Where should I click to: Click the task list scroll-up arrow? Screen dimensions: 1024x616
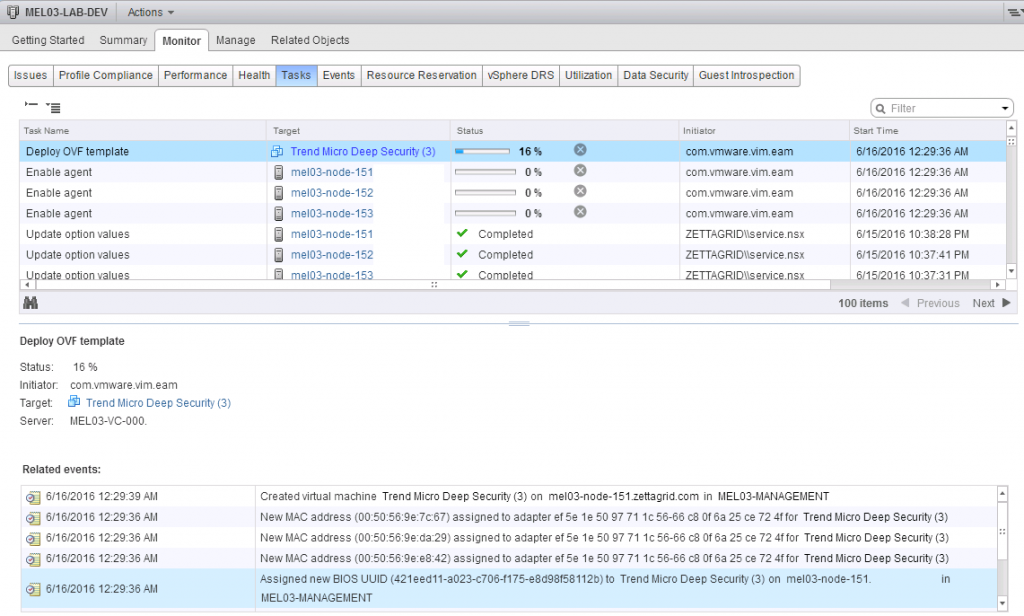1011,127
